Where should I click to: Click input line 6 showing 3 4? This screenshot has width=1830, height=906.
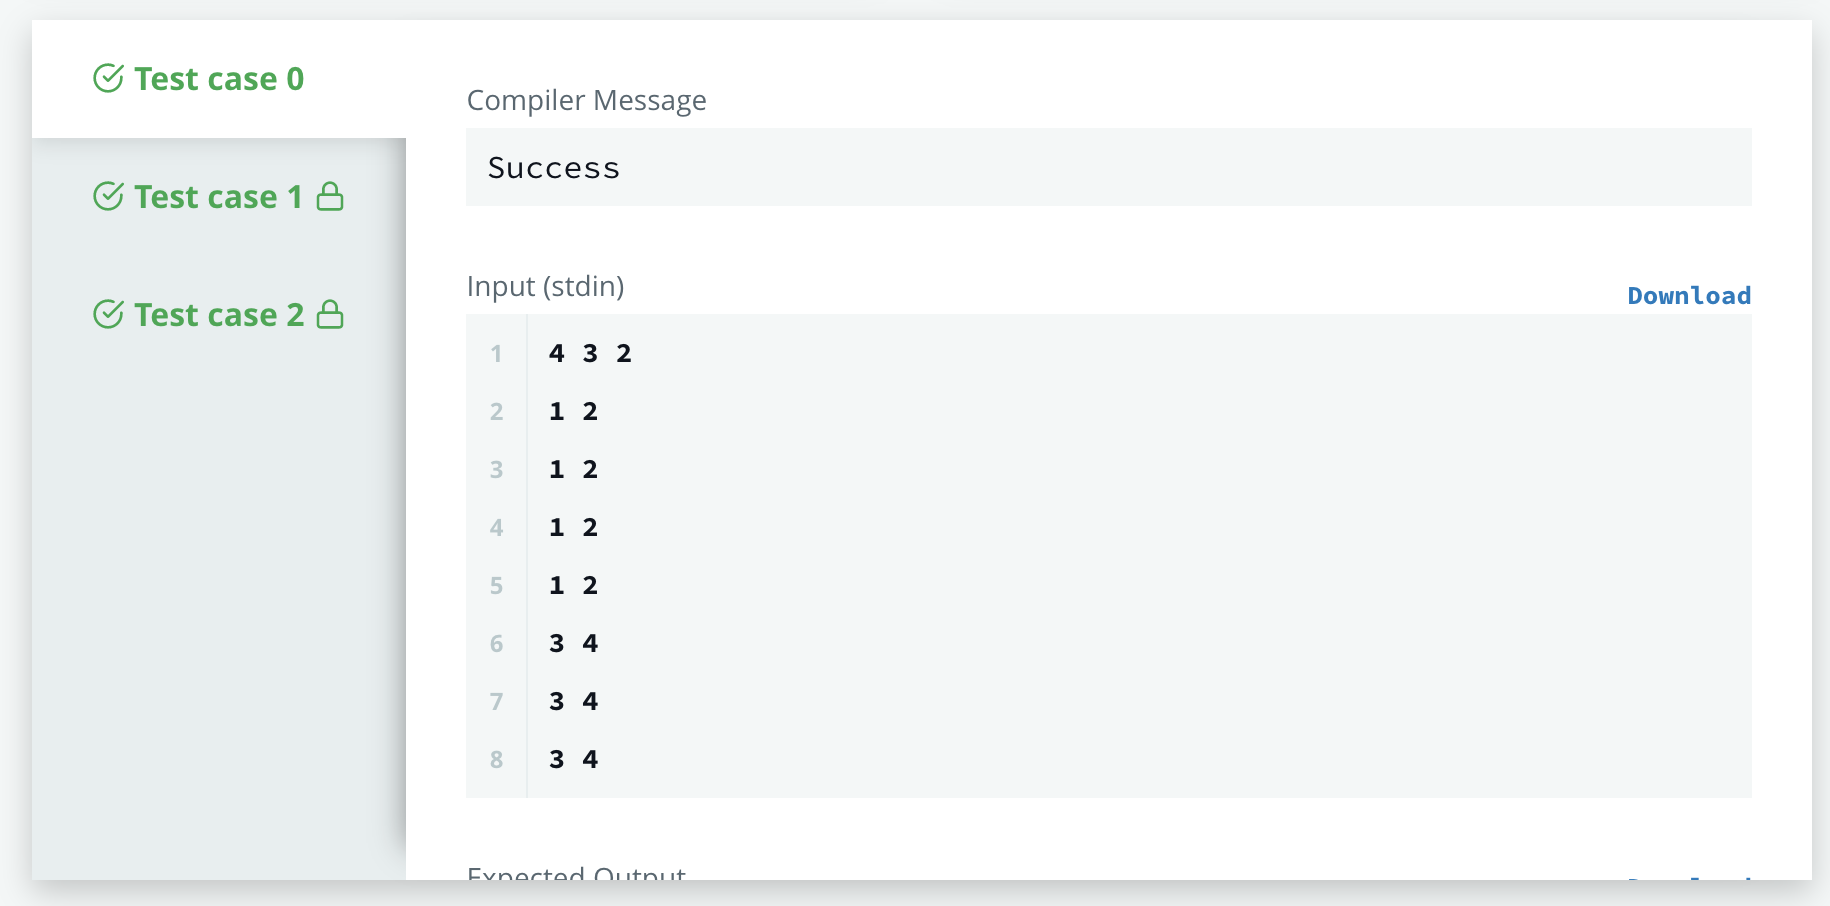click(574, 643)
